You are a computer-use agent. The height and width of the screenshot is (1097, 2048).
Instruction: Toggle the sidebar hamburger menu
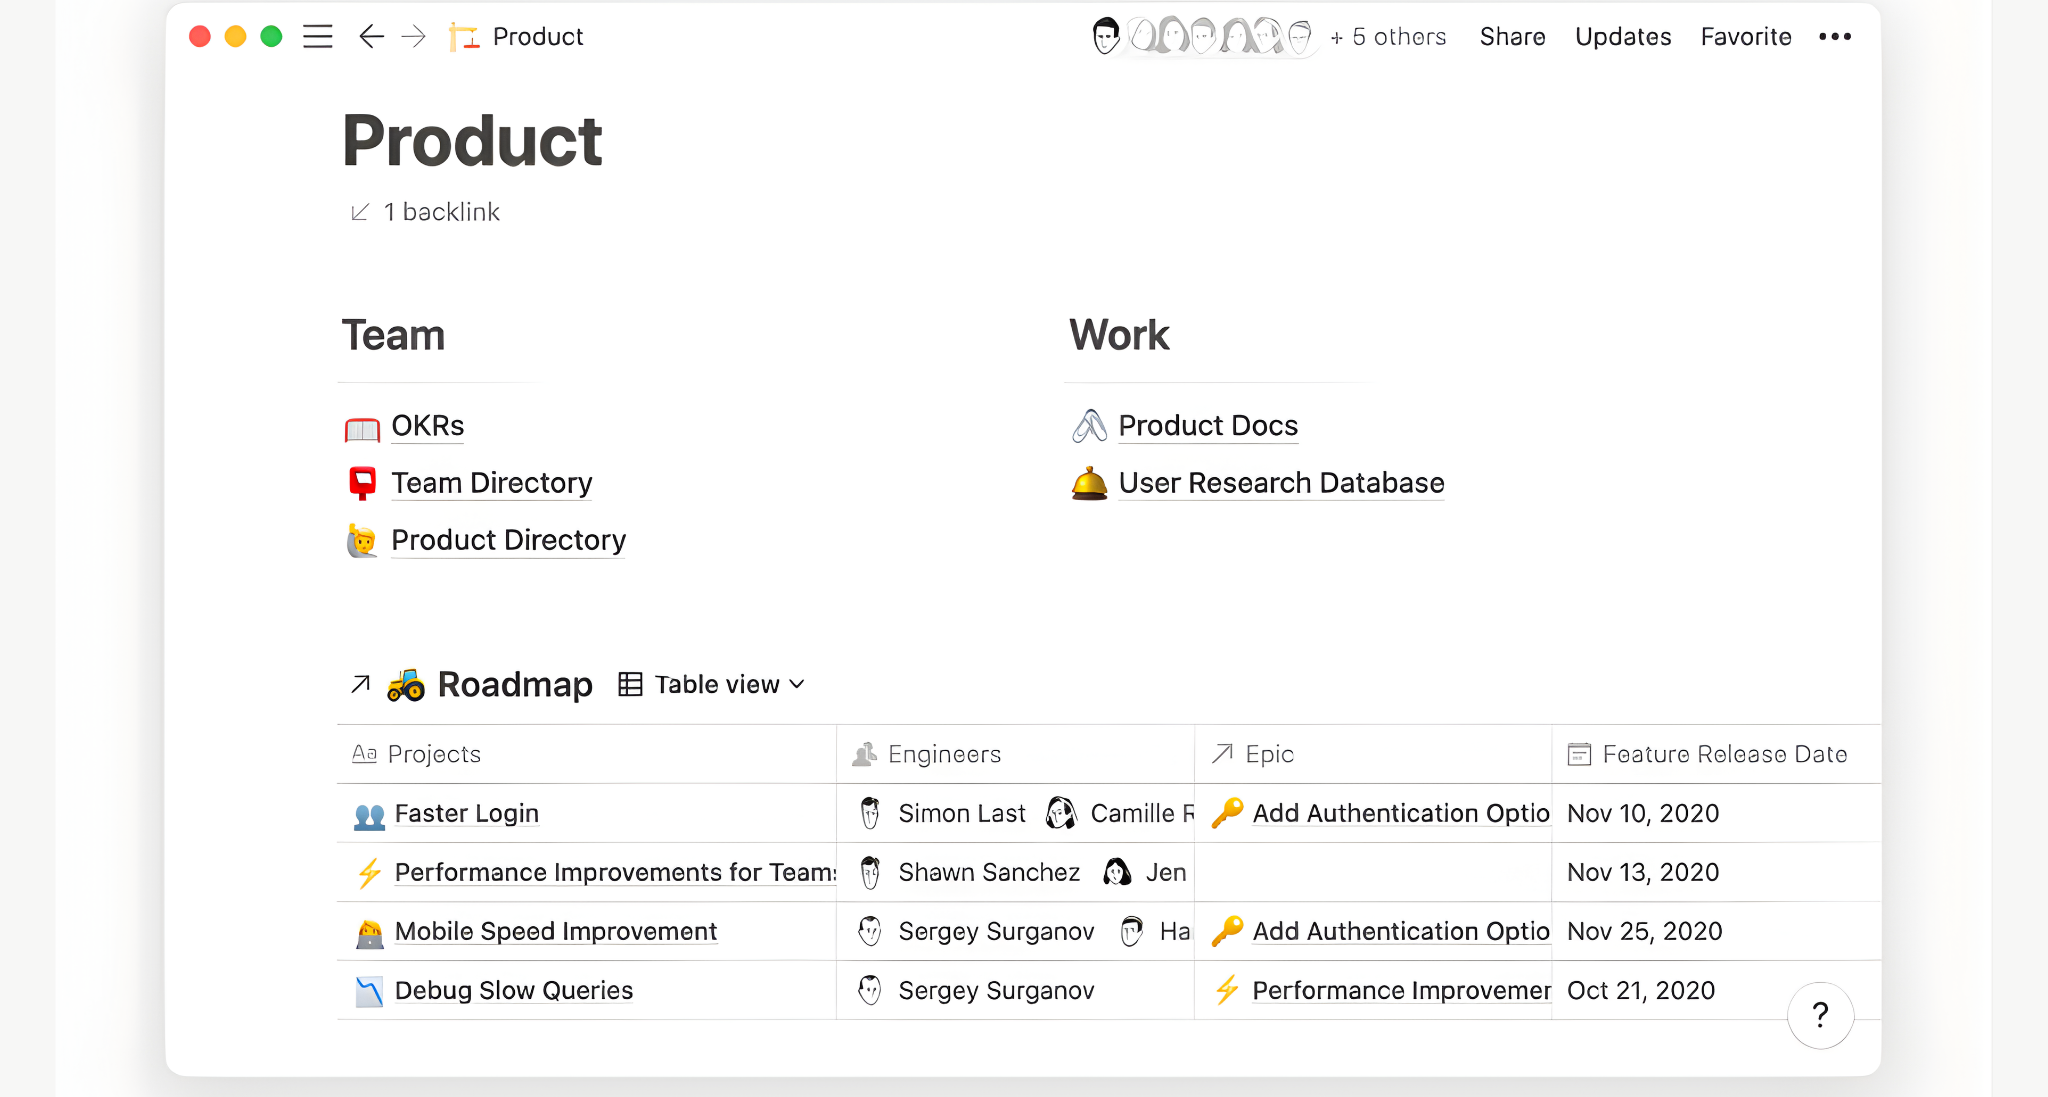tap(317, 37)
